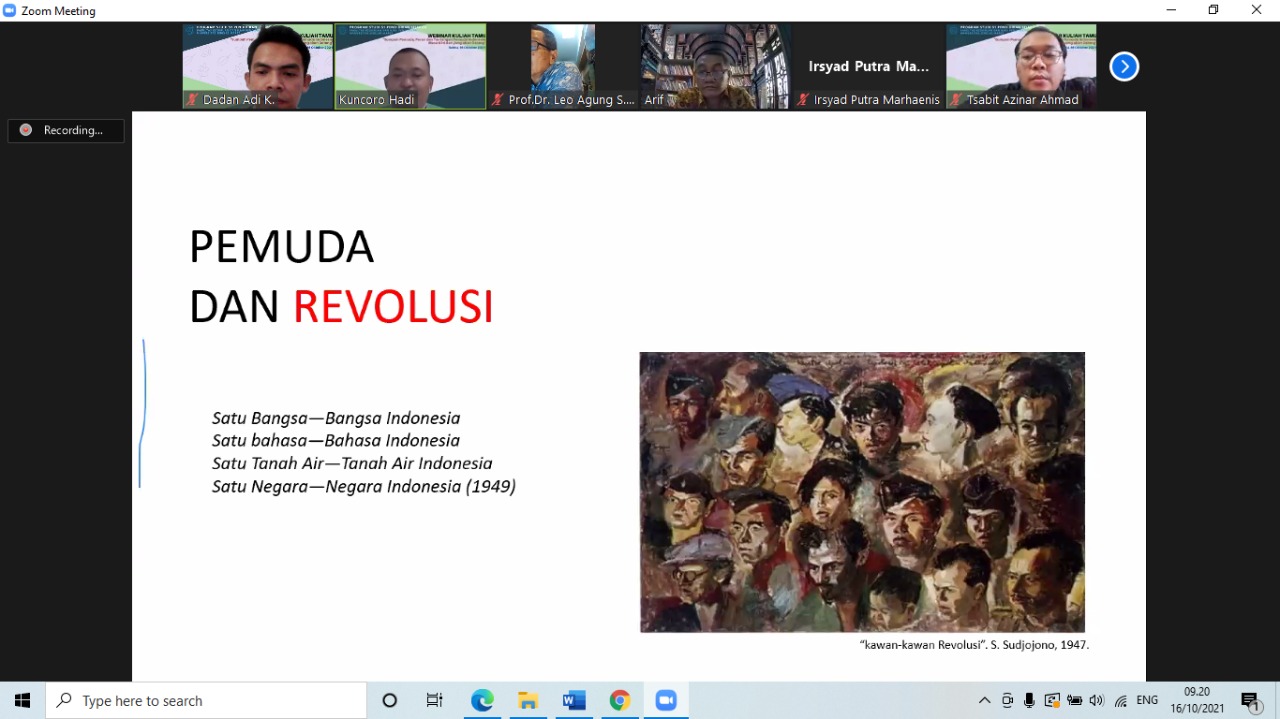This screenshot has width=1280, height=719.
Task: Click the slide heading "PEMUDA"
Action: 281,247
